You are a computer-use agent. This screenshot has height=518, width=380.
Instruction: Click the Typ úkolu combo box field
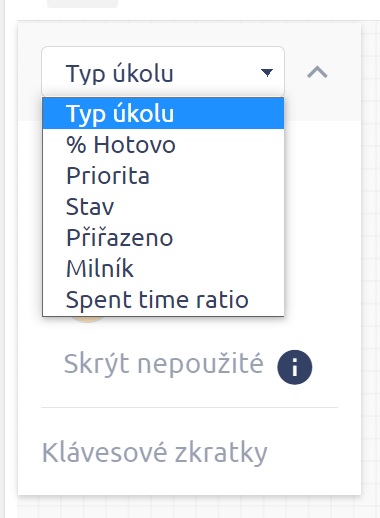click(163, 72)
